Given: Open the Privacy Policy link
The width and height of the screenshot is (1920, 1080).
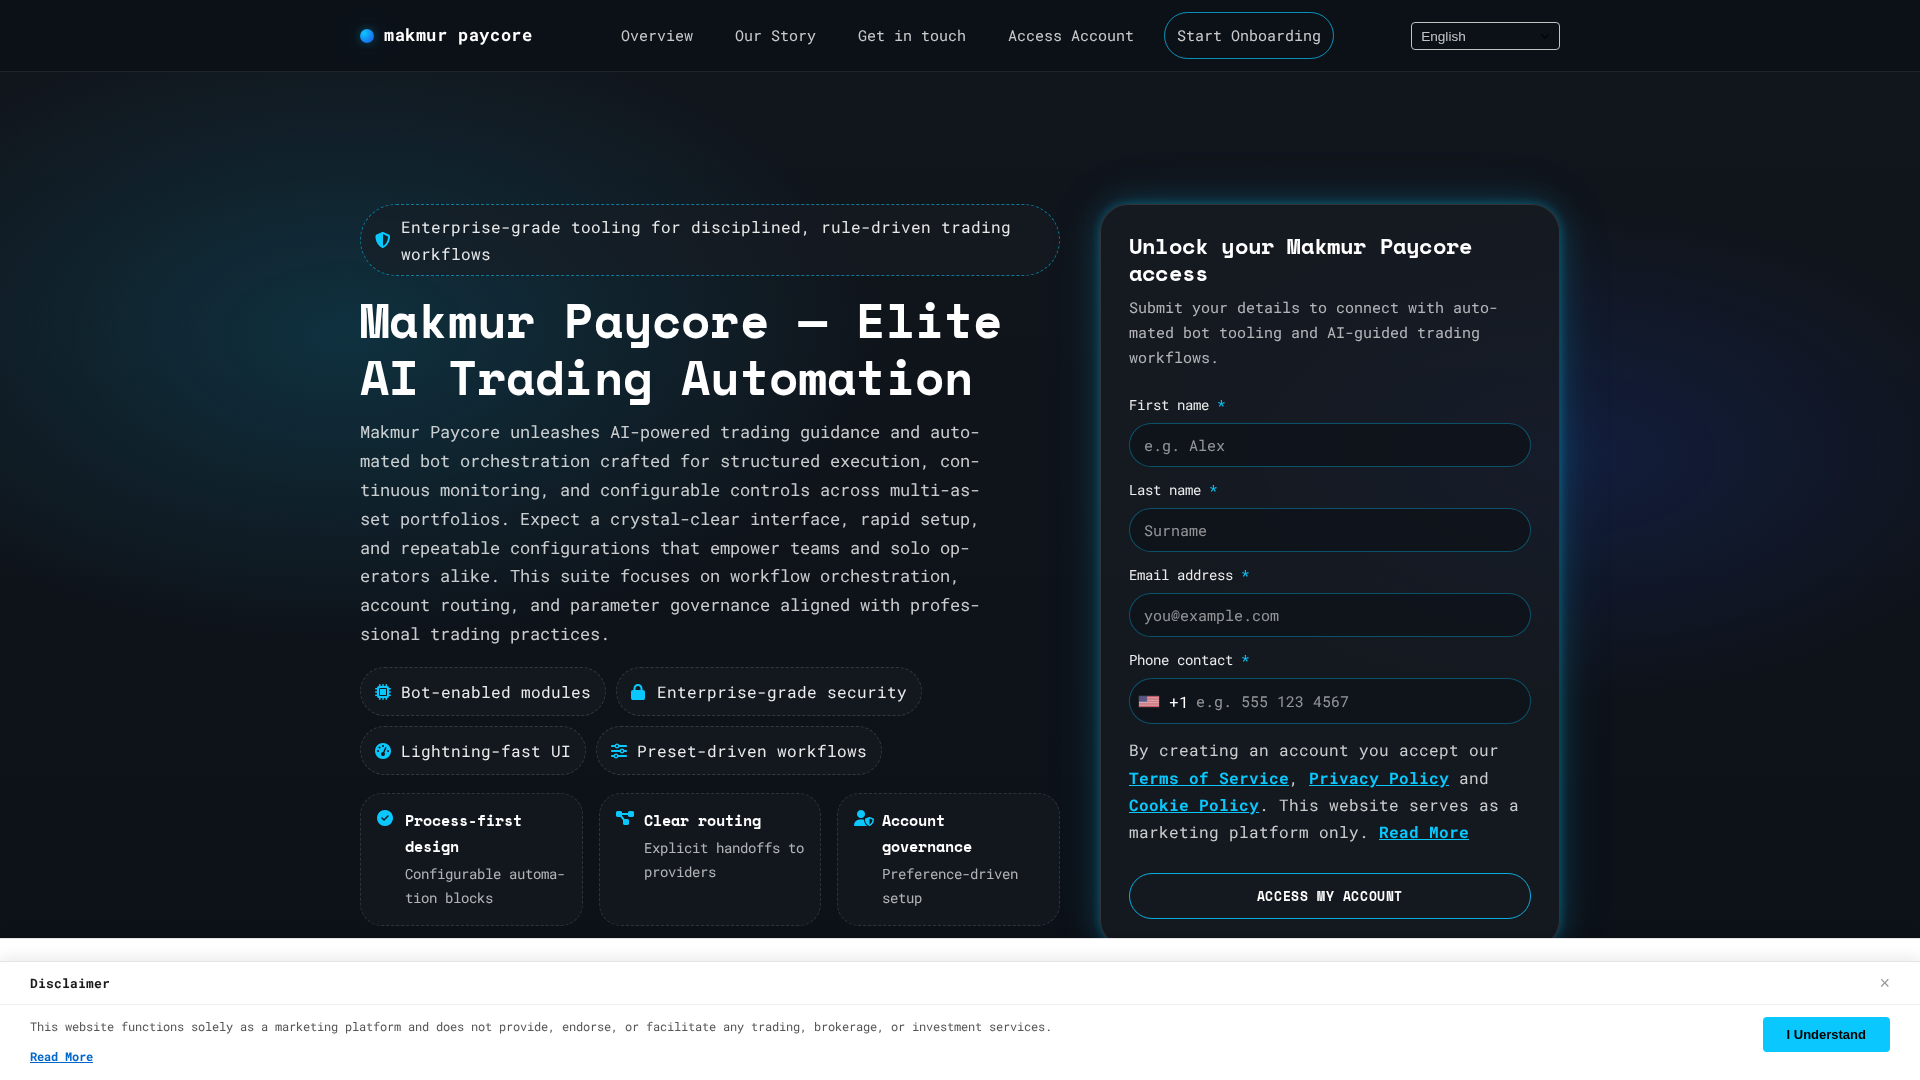Looking at the screenshot, I should coord(1379,778).
